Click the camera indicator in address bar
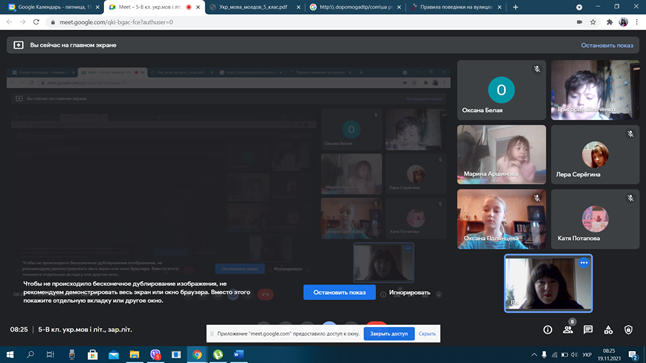 pos(579,22)
